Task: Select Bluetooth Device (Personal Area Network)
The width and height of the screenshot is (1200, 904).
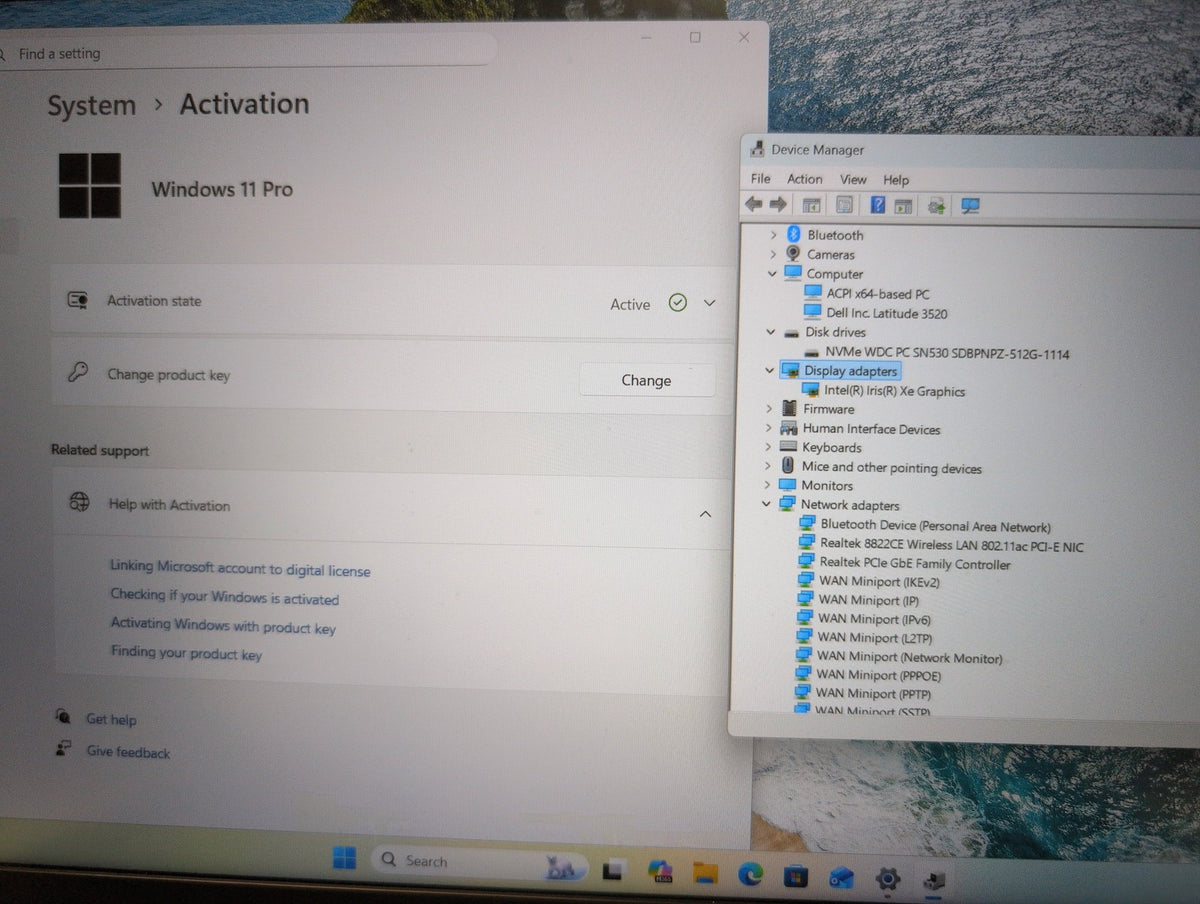Action: [x=935, y=526]
